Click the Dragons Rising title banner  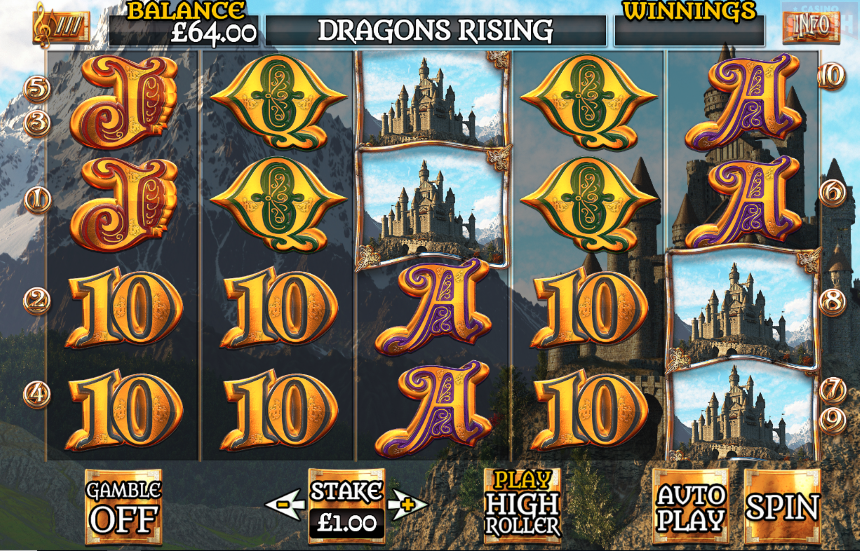point(435,30)
